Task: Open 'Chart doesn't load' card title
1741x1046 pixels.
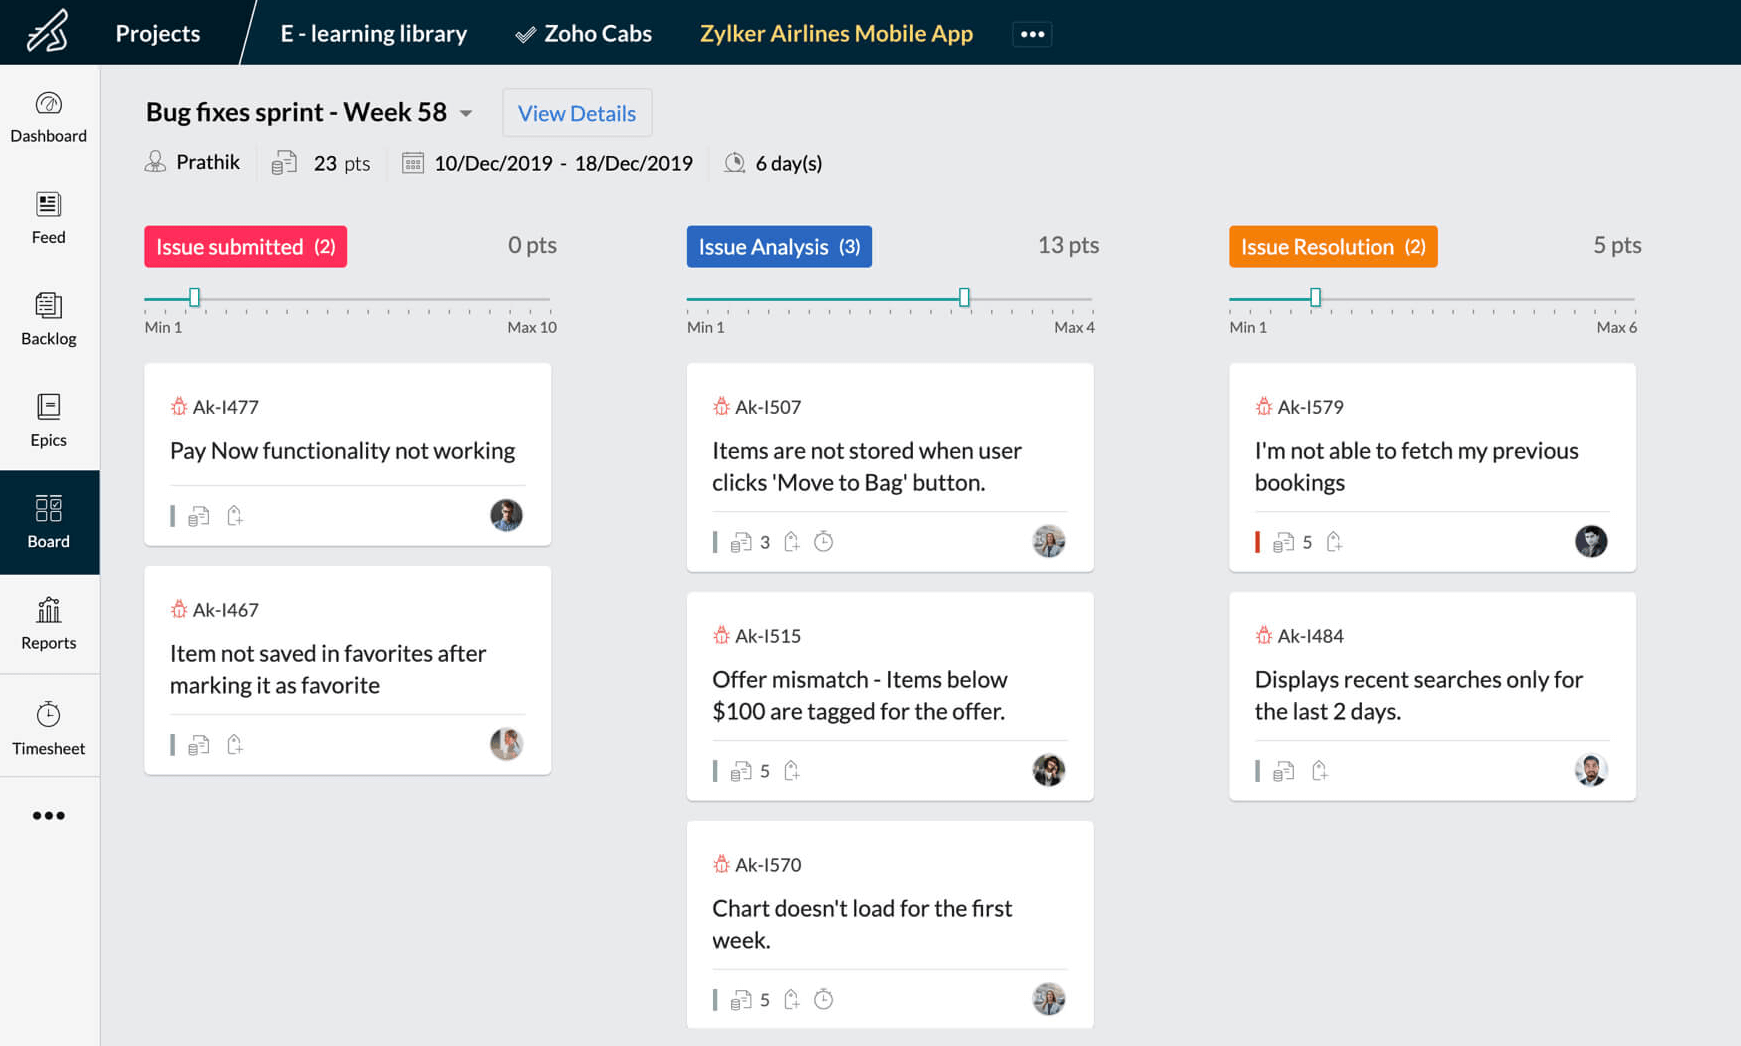Action: click(862, 924)
